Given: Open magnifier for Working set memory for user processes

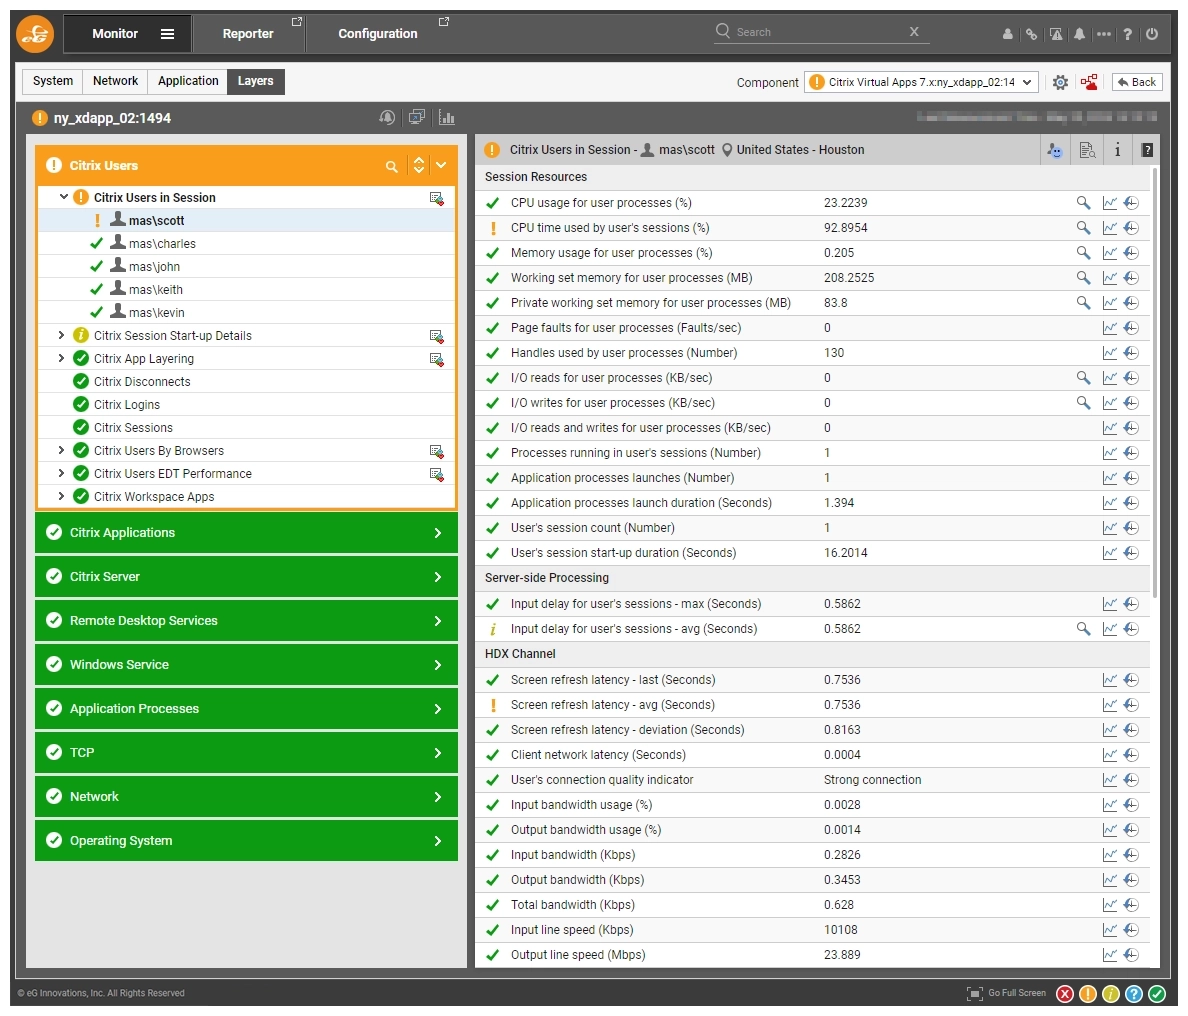Looking at the screenshot, I should pos(1083,278).
